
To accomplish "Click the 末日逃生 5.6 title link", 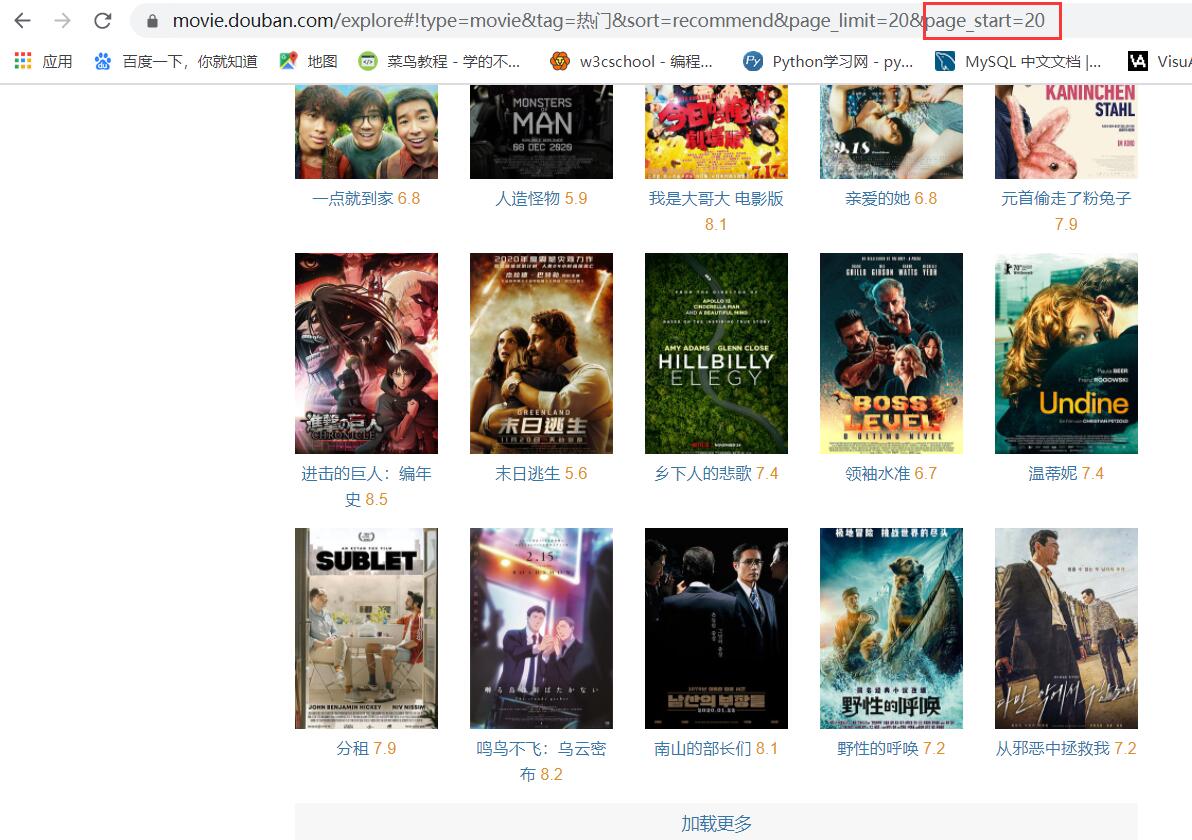I will click(541, 474).
